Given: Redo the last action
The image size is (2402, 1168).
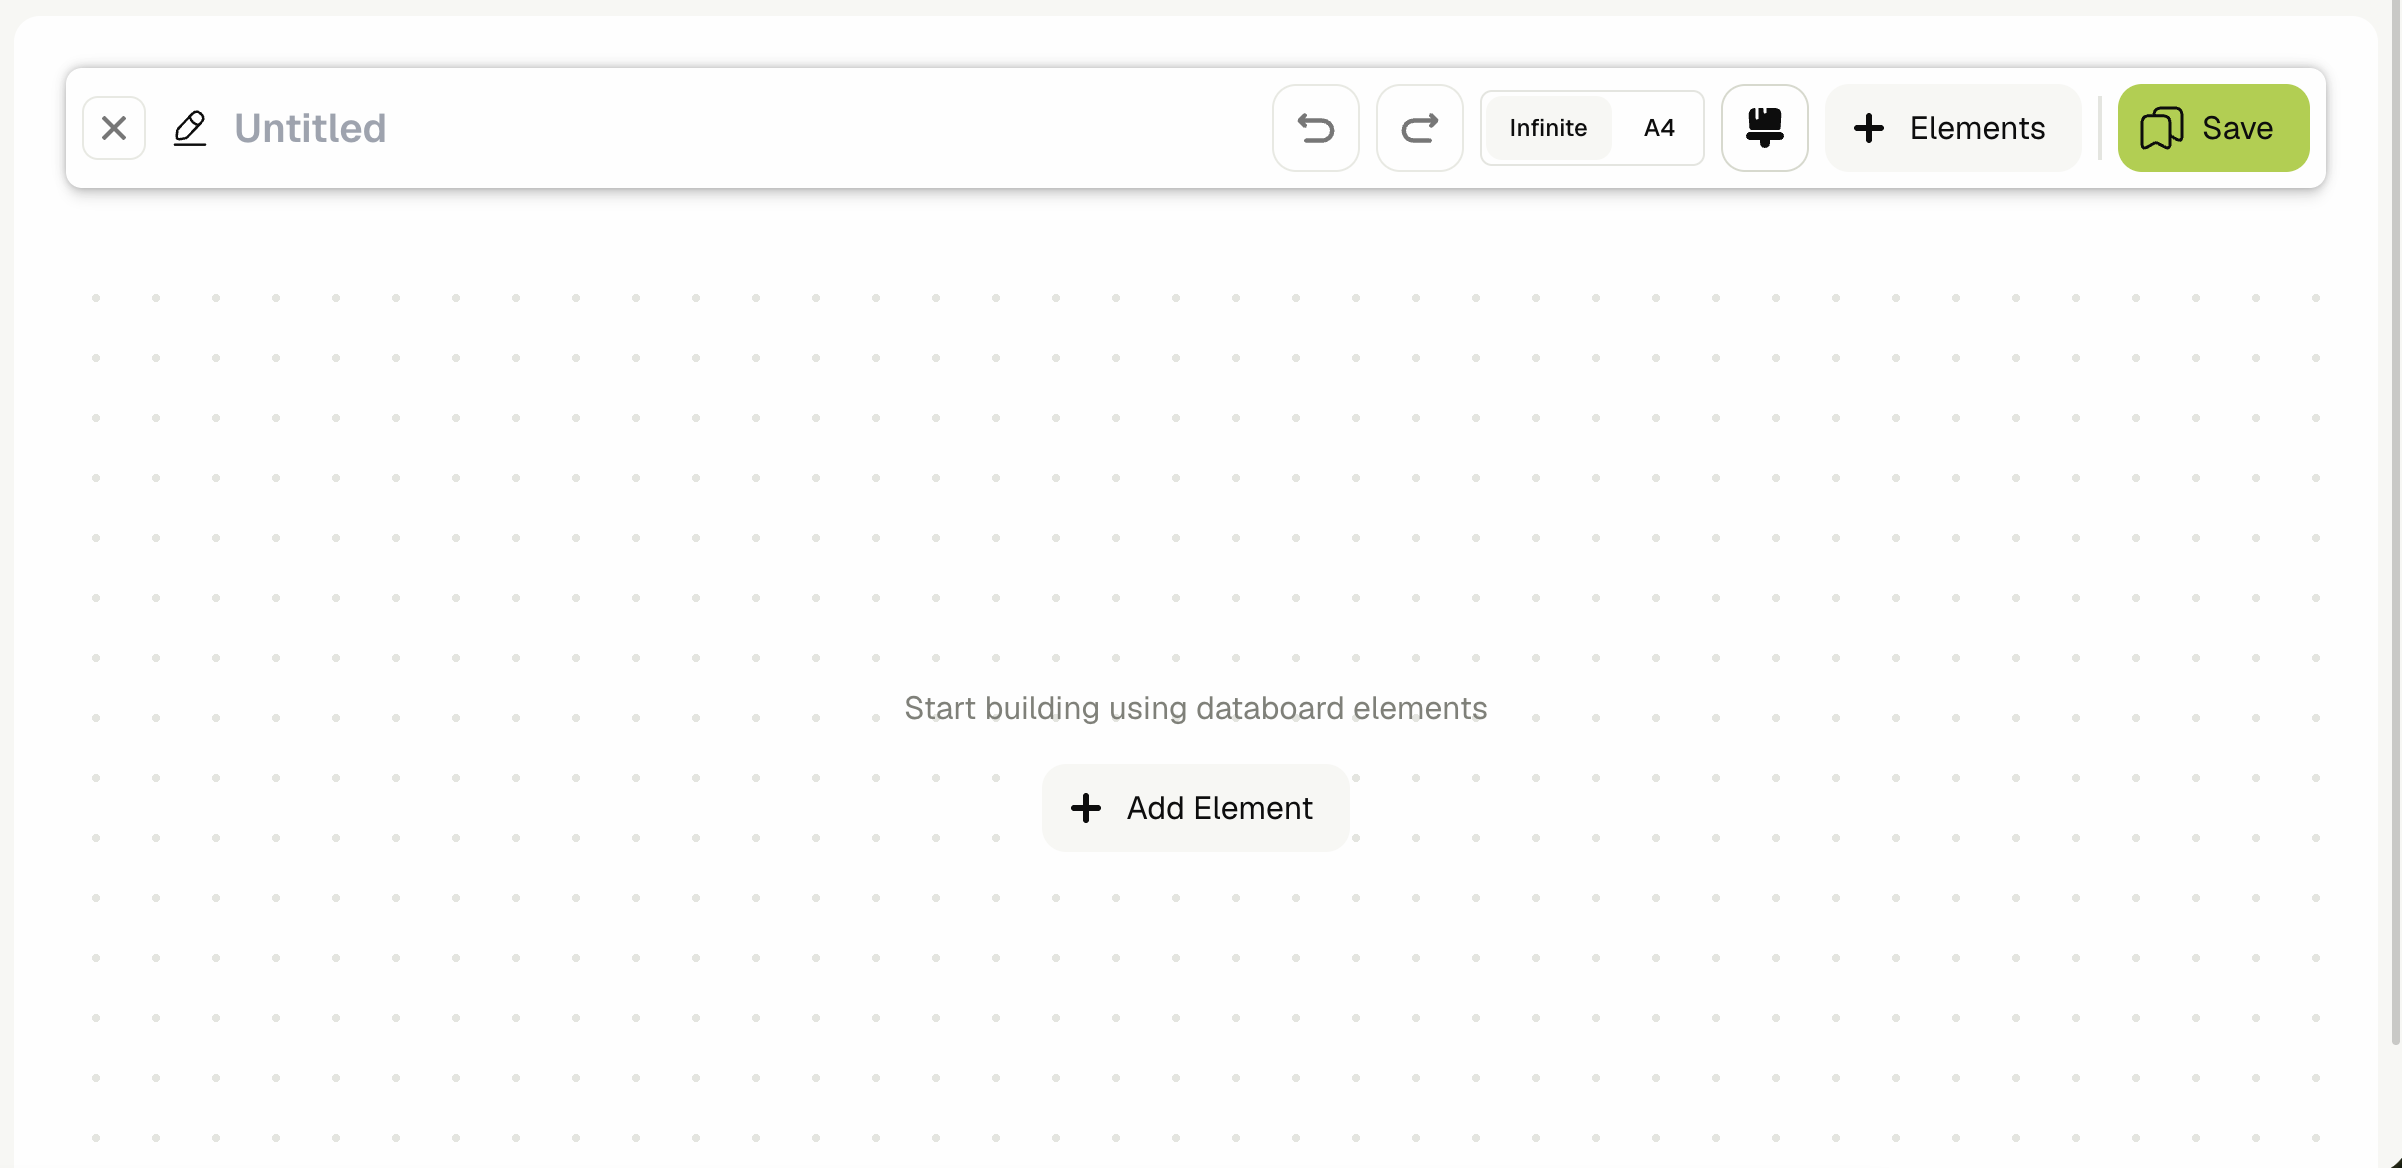Looking at the screenshot, I should coord(1419,128).
